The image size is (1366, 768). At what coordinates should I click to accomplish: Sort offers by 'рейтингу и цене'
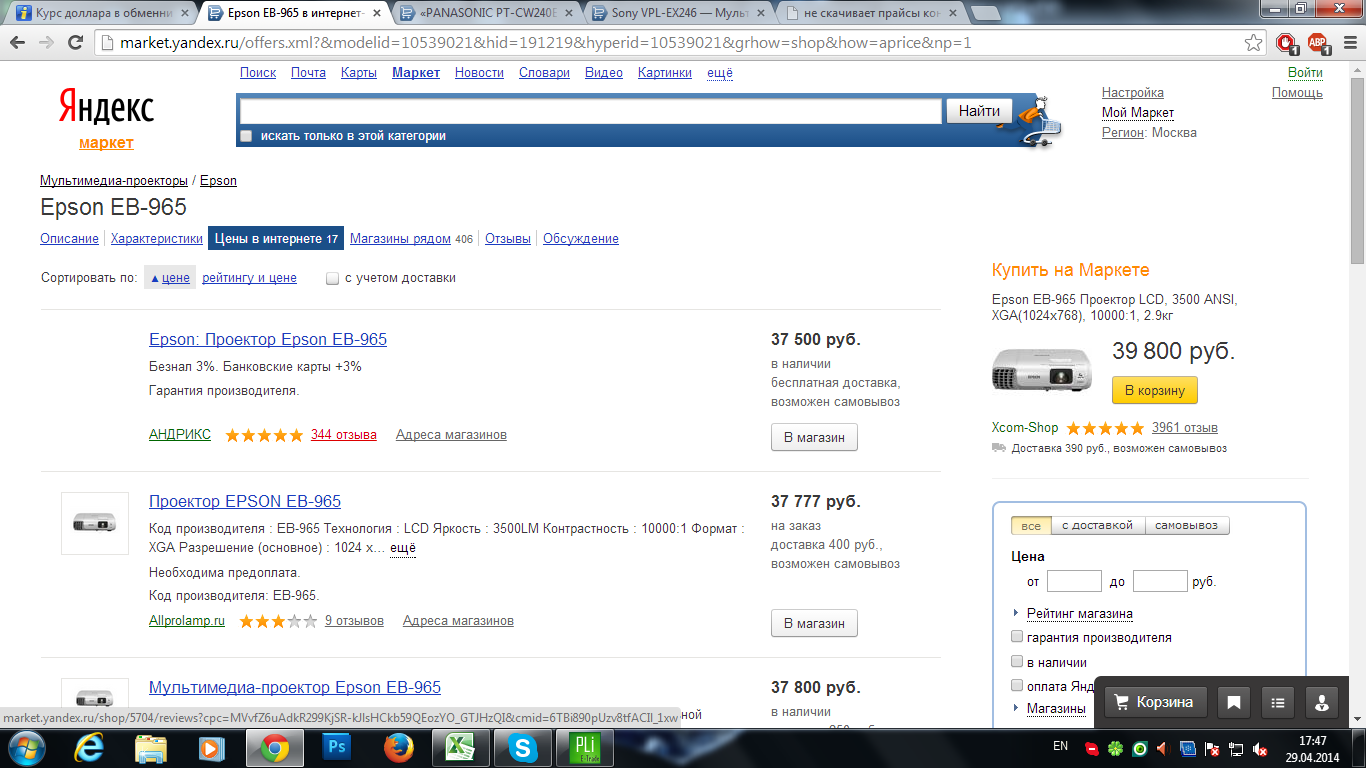tap(249, 278)
